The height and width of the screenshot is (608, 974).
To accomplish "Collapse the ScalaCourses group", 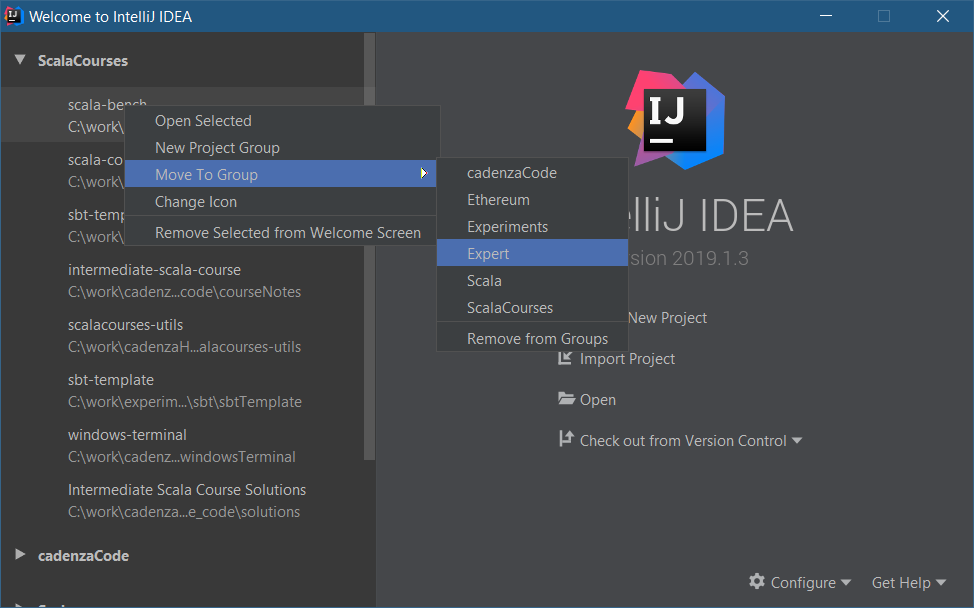I will tap(20, 60).
